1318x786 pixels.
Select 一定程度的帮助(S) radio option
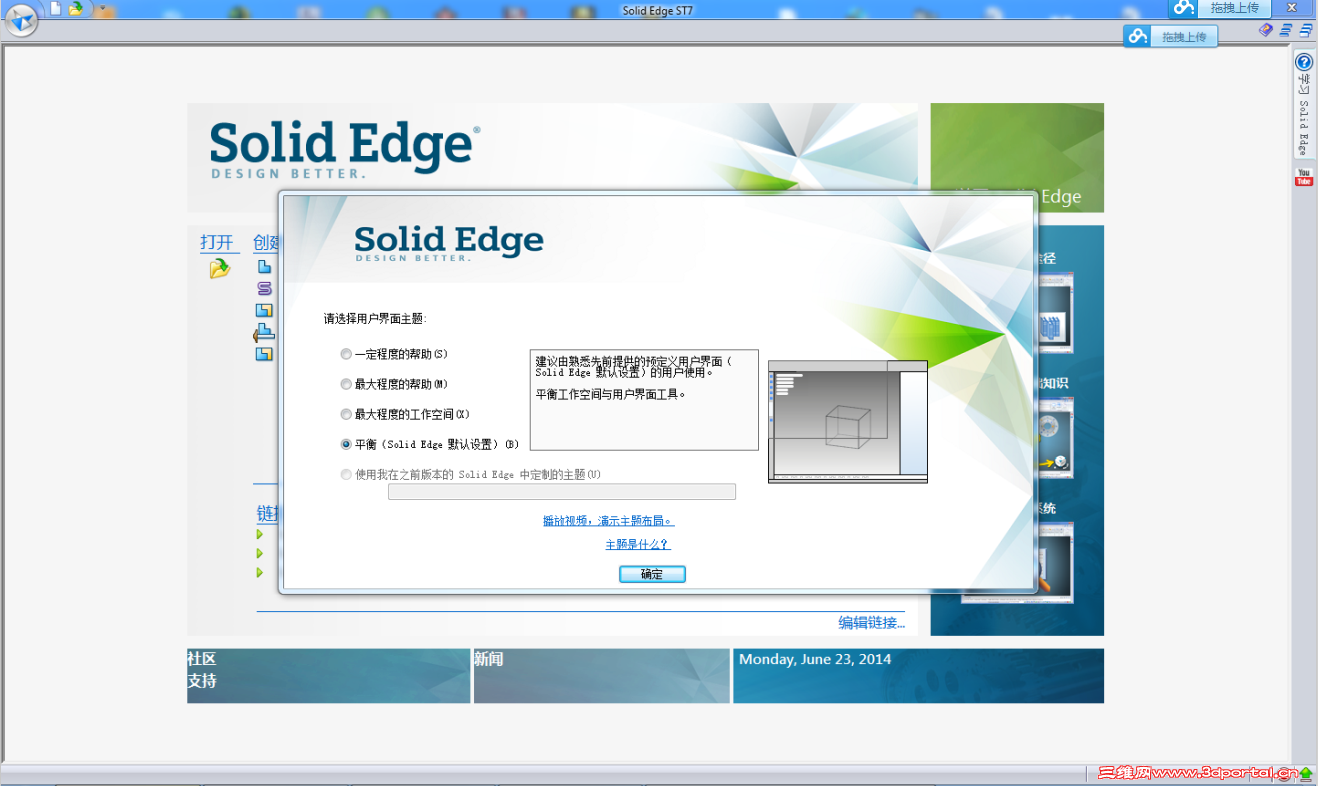click(x=394, y=354)
